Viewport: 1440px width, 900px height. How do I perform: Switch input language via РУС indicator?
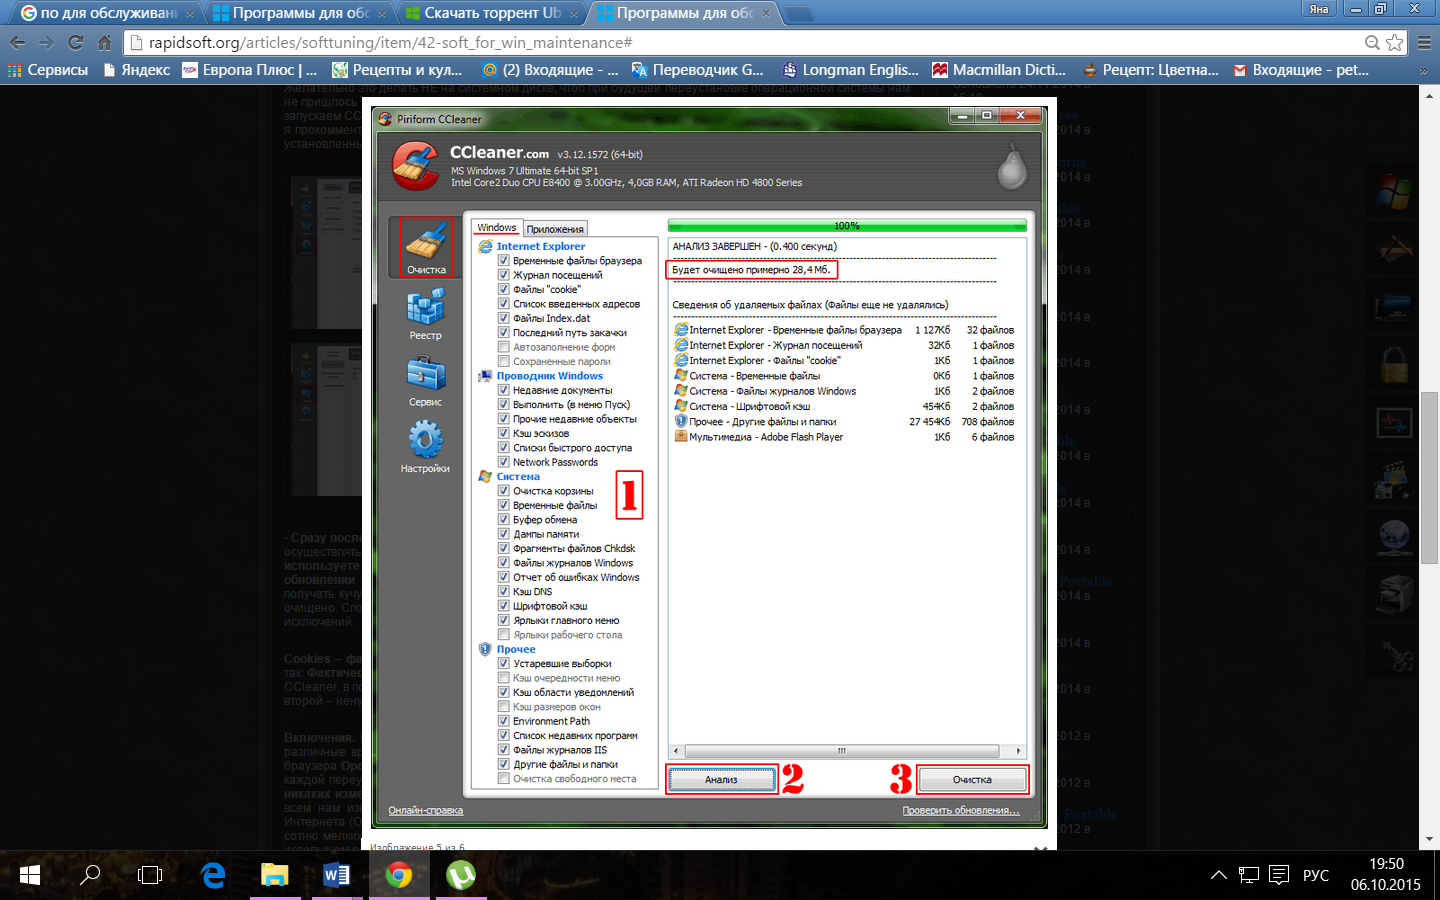pos(1316,875)
